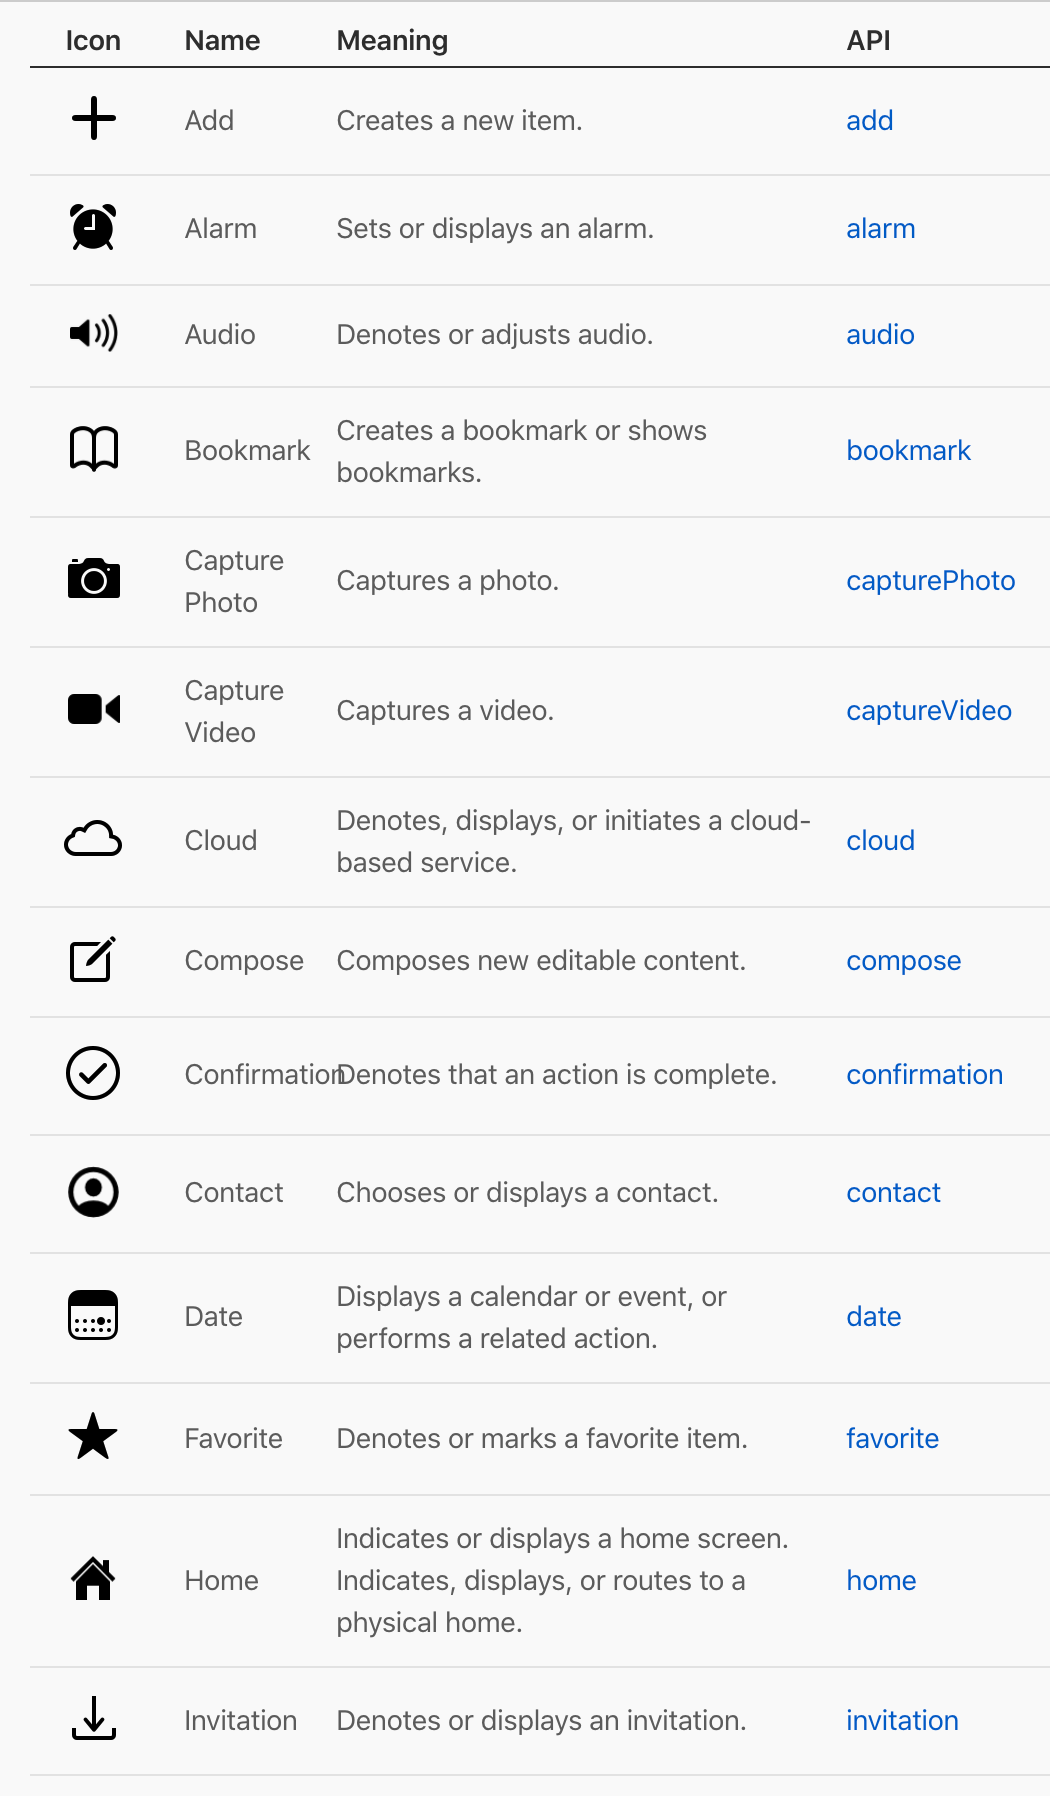Click the Contact person icon
The width and height of the screenshot is (1050, 1796).
(93, 1192)
